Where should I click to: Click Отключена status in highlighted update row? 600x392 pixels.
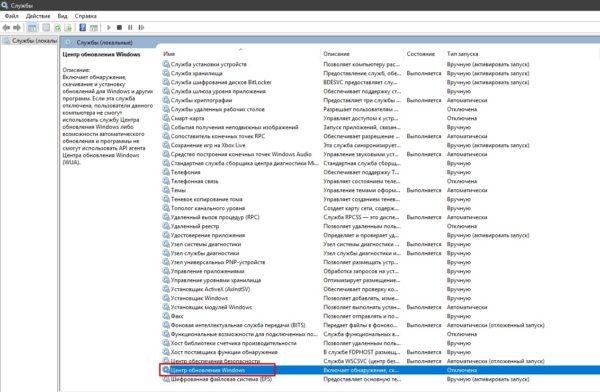[462, 370]
